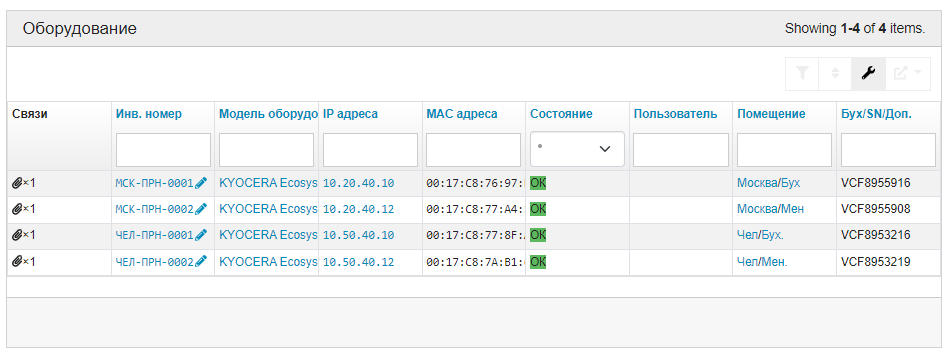Click edit pencil next to ЧЕЛ-ПРН-0002
Image resolution: width=946 pixels, height=363 pixels.
point(201,261)
